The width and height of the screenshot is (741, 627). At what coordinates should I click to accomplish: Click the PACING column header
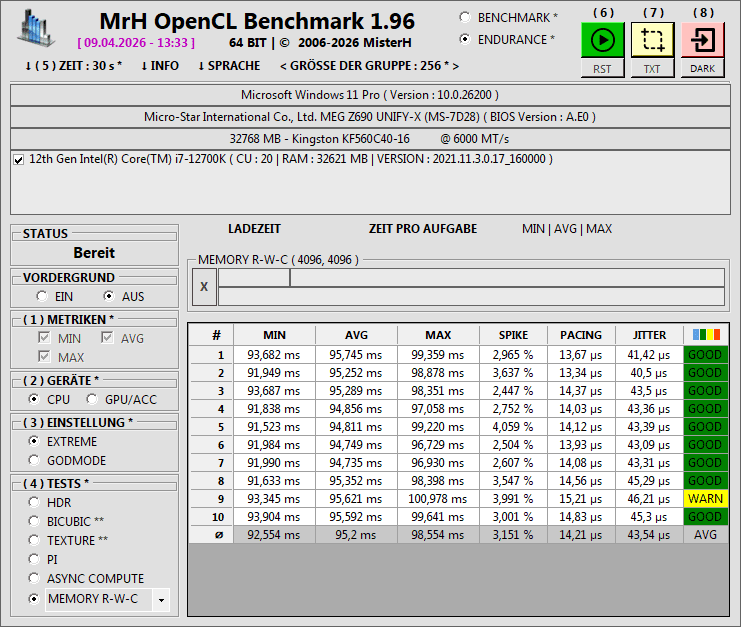(581, 335)
